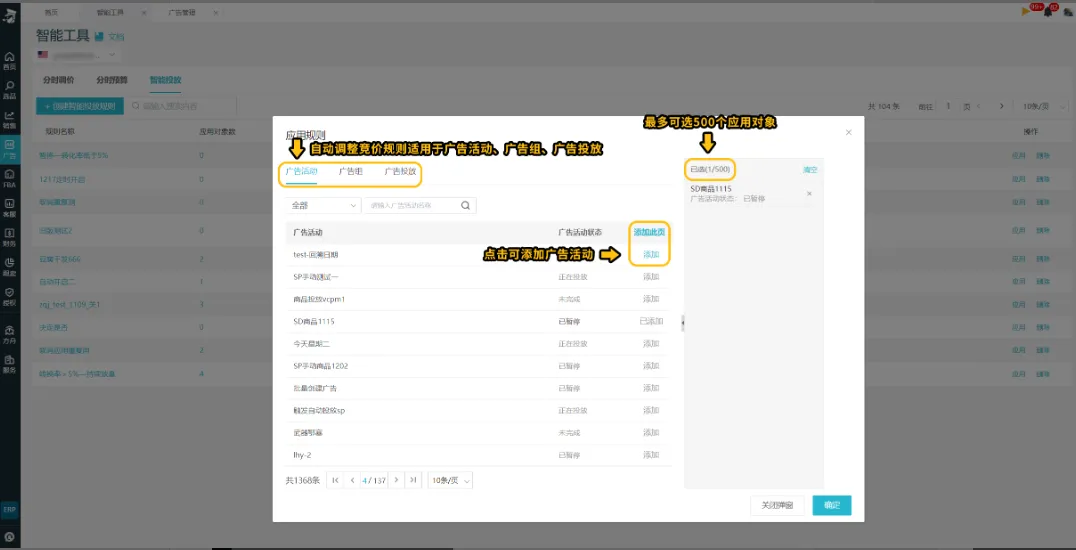This screenshot has height=550, width=1076.
Task: Open the 全部 filter dropdown
Action: [323, 205]
